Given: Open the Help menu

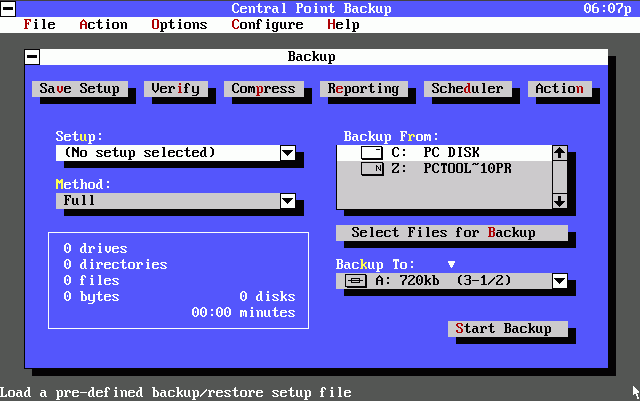Looking at the screenshot, I should click(x=343, y=25).
